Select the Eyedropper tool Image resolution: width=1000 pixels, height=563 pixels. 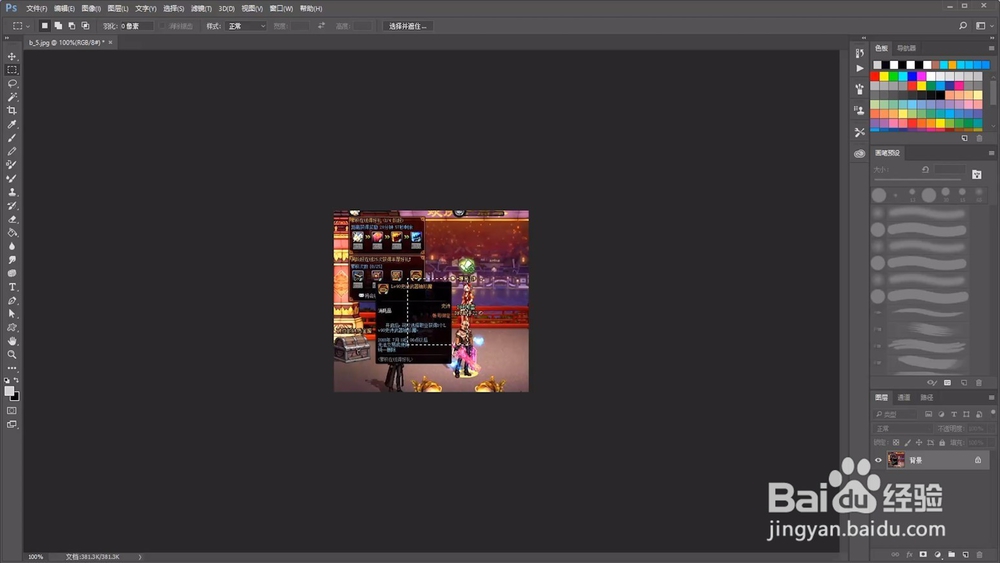pyautogui.click(x=11, y=124)
